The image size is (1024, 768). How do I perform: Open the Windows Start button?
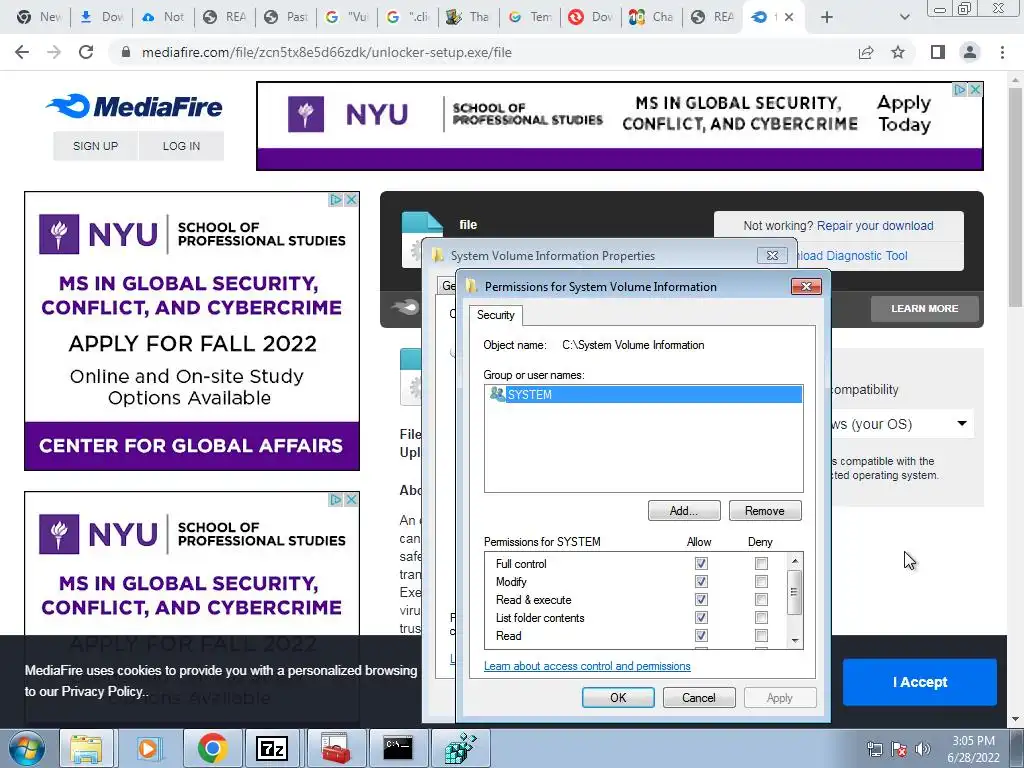click(x=26, y=749)
